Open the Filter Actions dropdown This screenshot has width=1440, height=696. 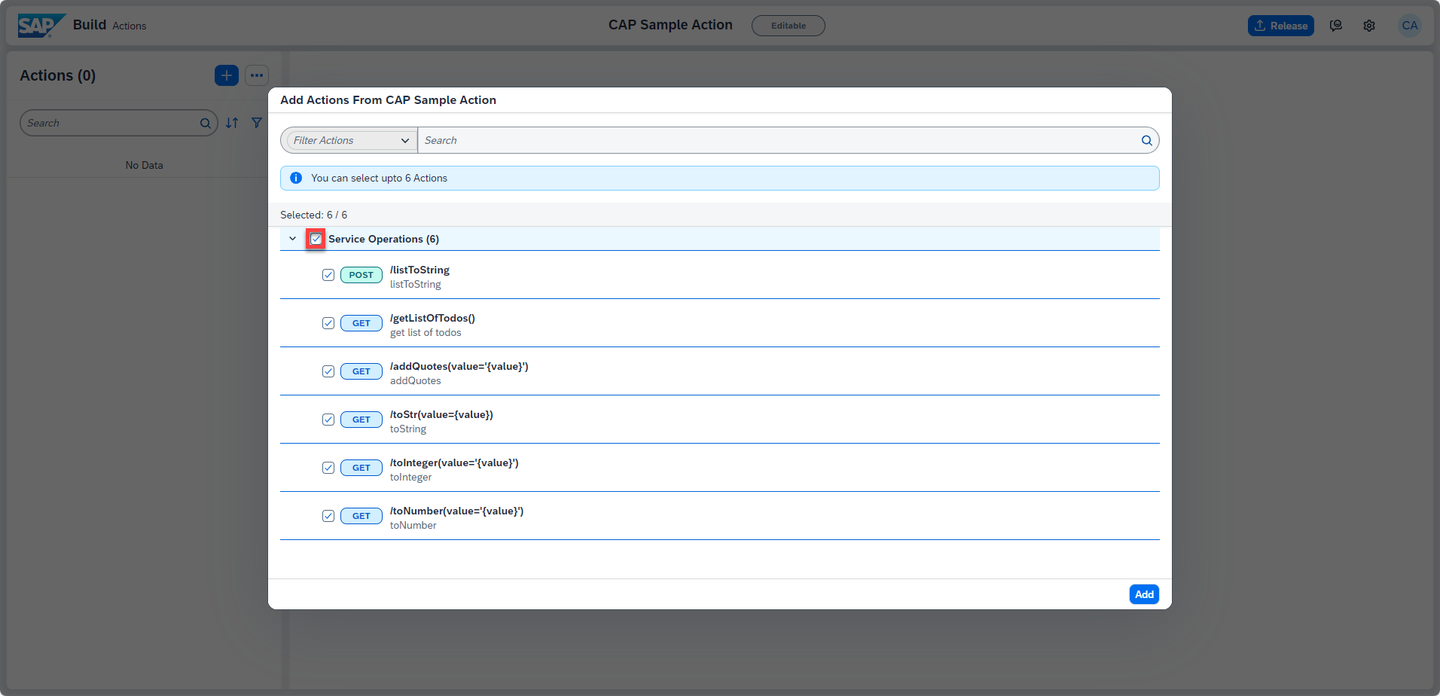(349, 140)
